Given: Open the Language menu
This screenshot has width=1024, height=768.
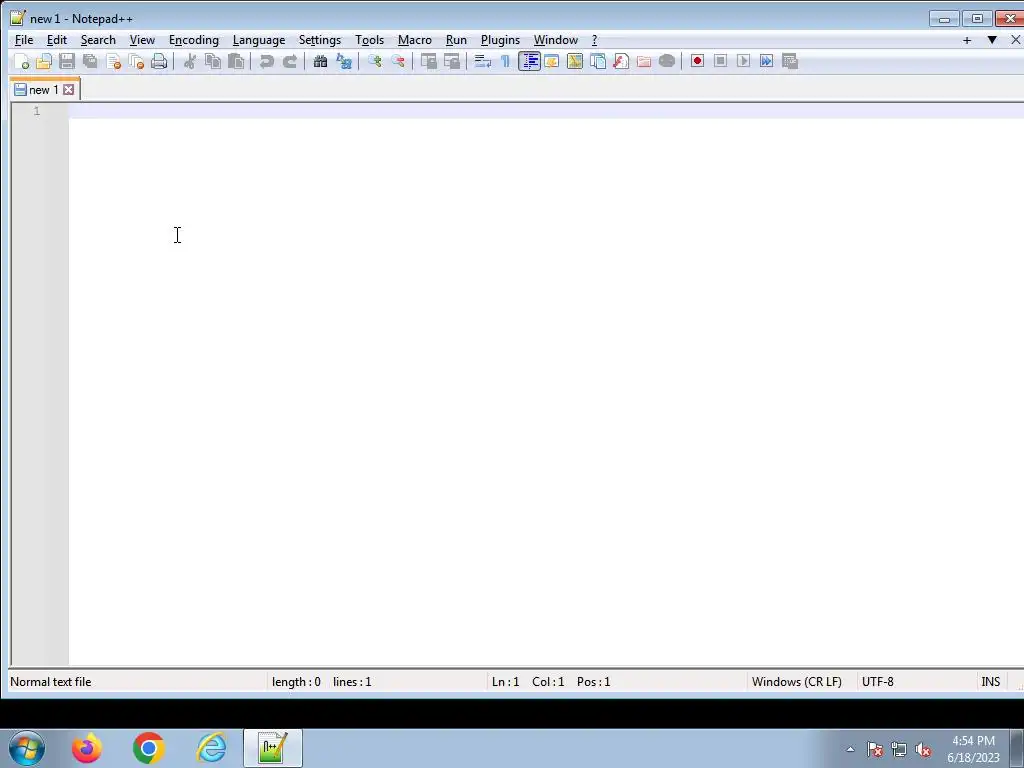Looking at the screenshot, I should pos(259,40).
